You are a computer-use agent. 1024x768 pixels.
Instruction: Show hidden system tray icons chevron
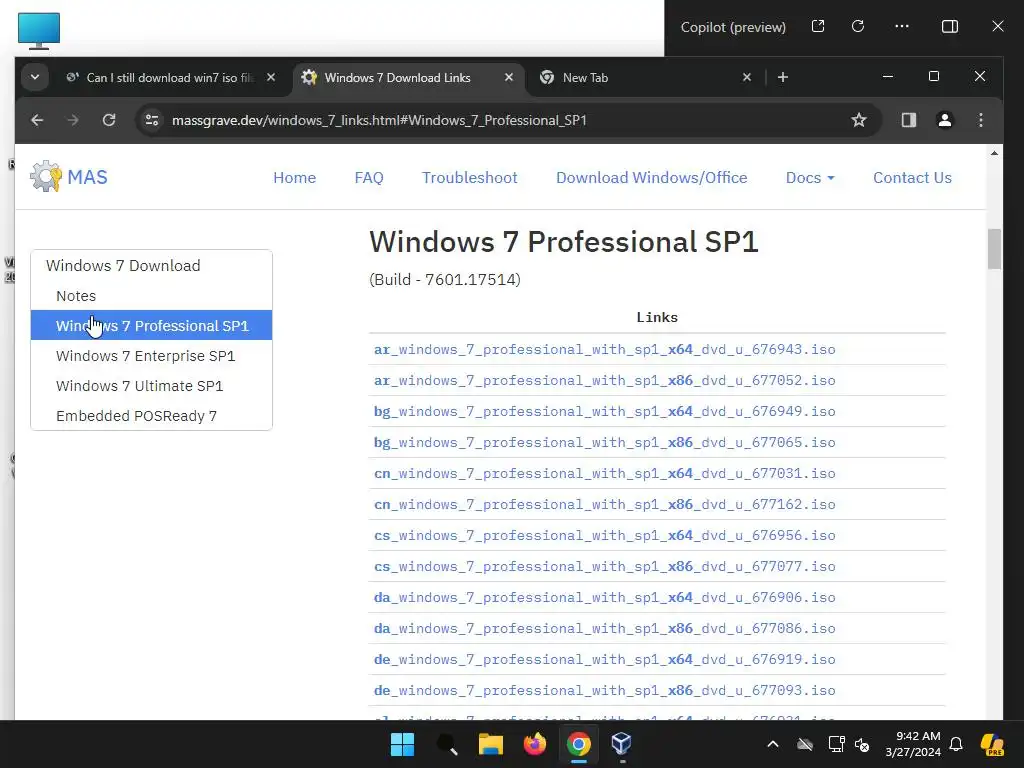point(773,744)
